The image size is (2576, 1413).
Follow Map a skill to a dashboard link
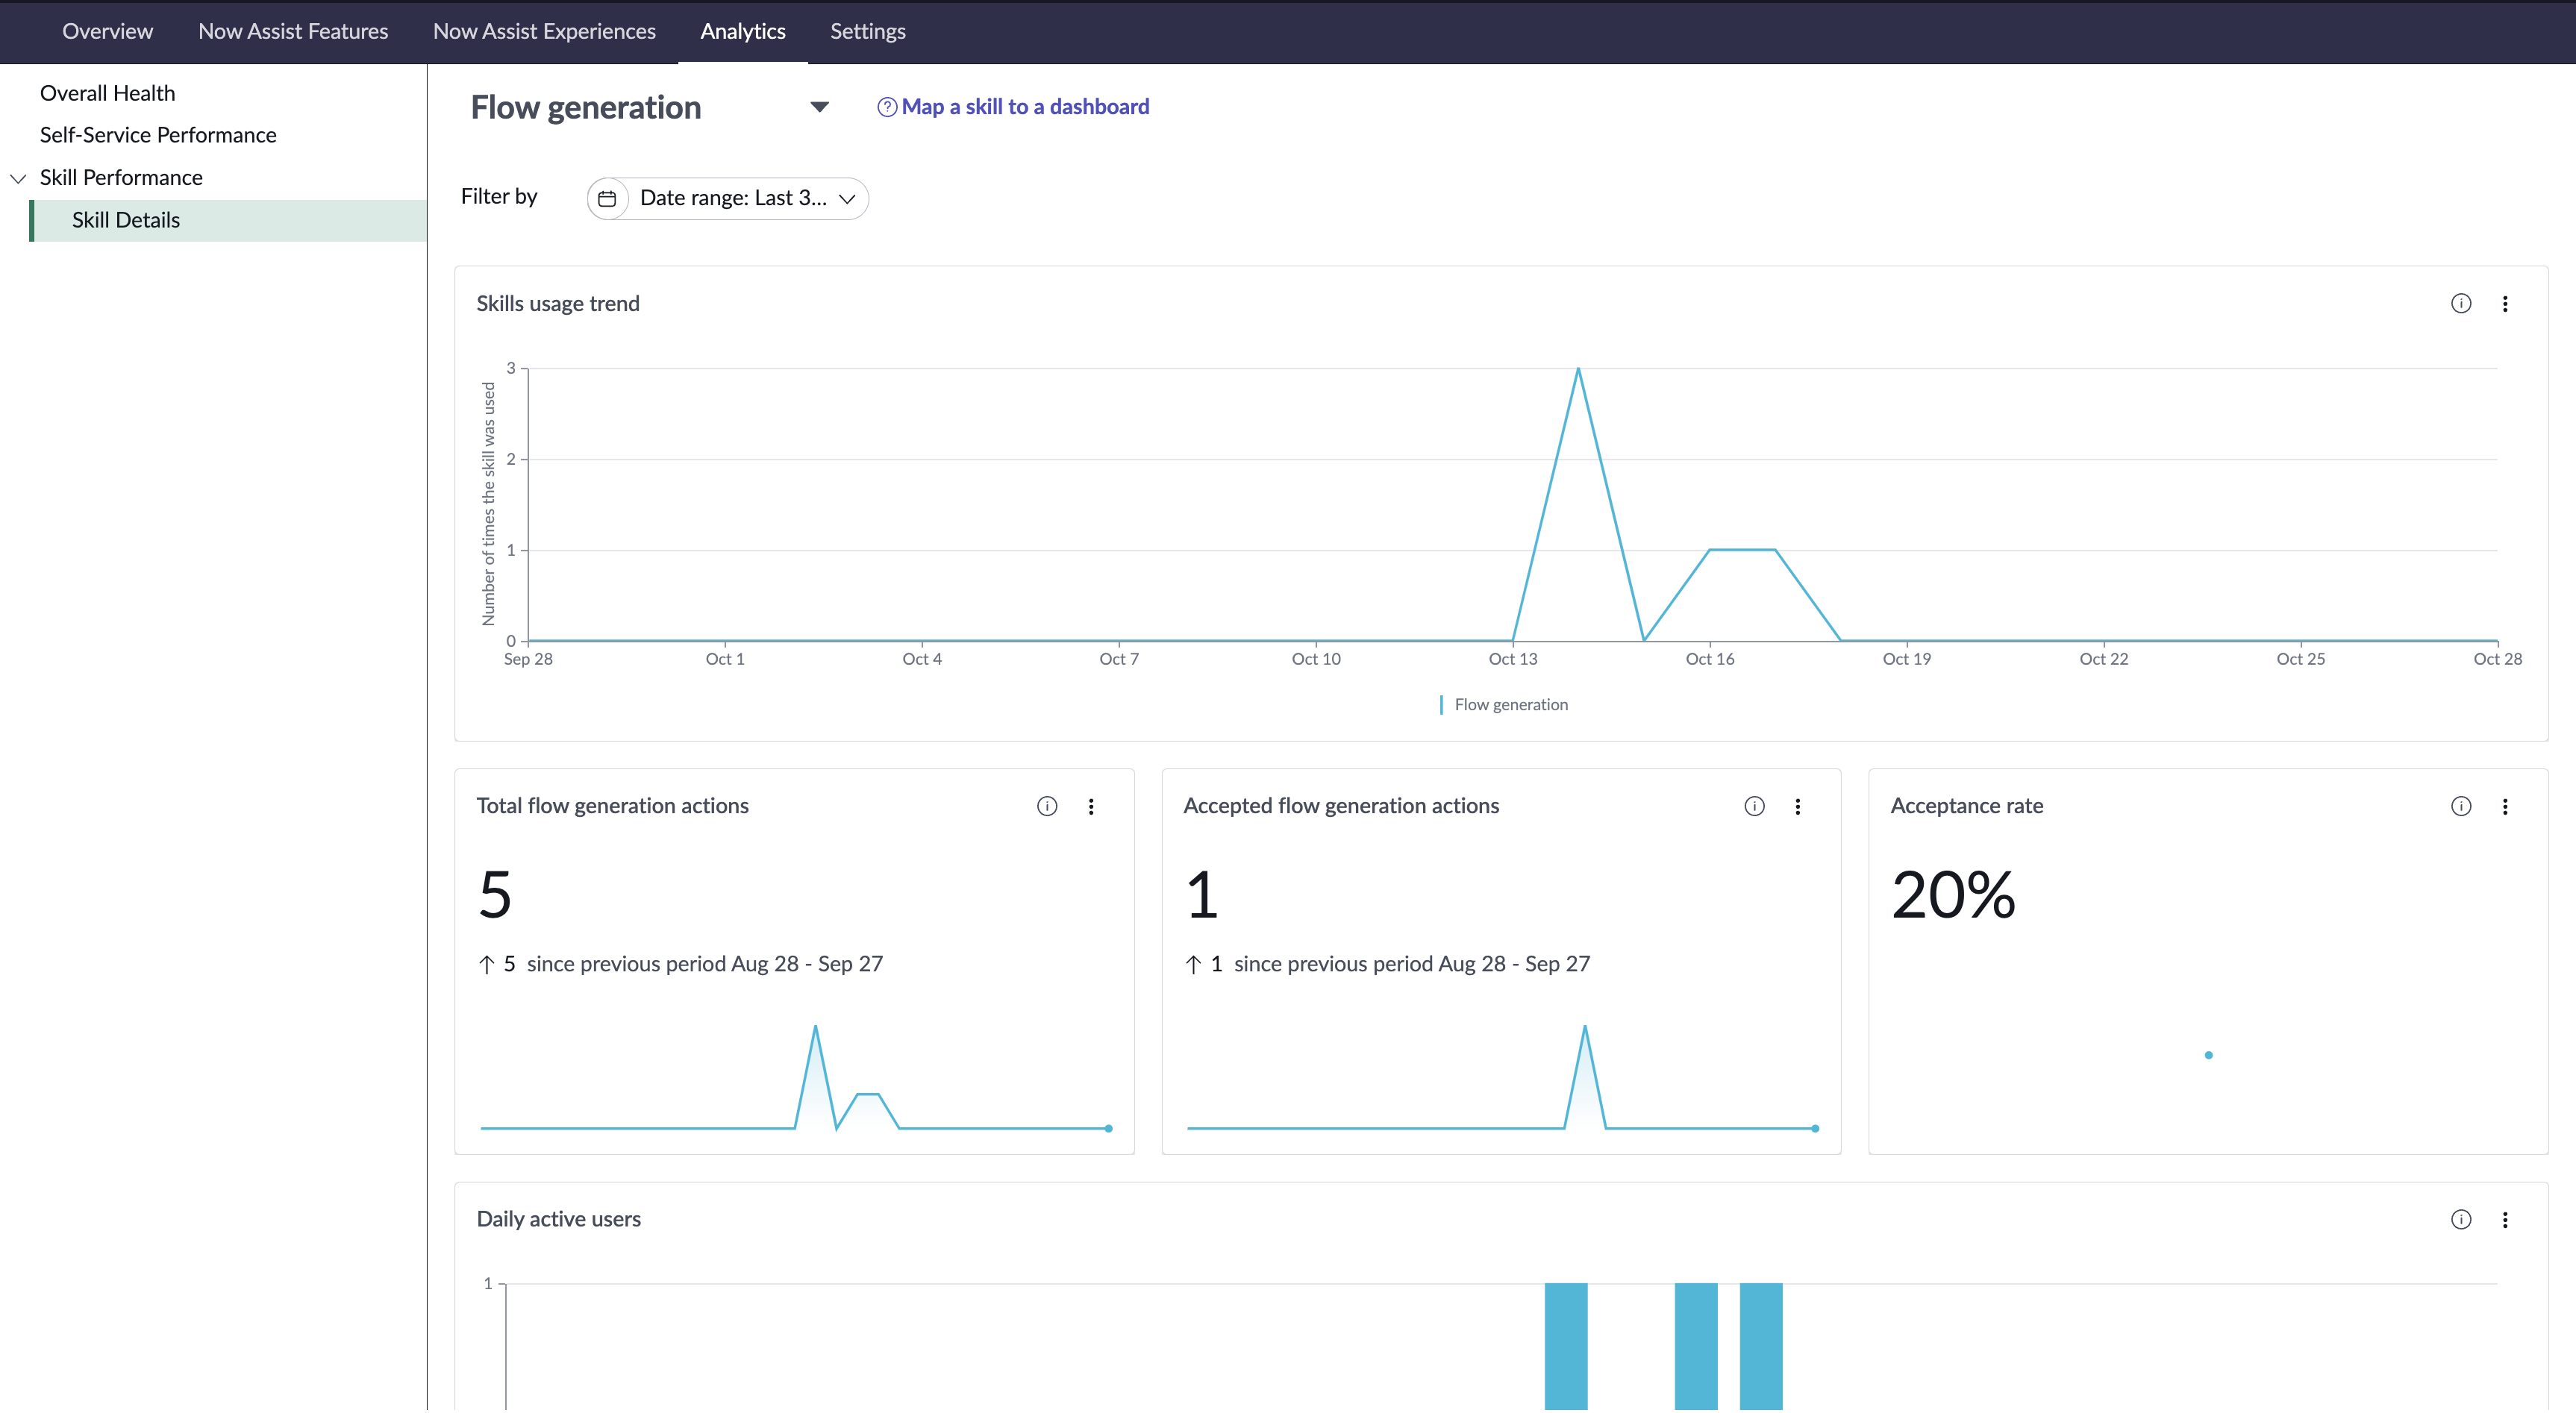pos(1025,107)
